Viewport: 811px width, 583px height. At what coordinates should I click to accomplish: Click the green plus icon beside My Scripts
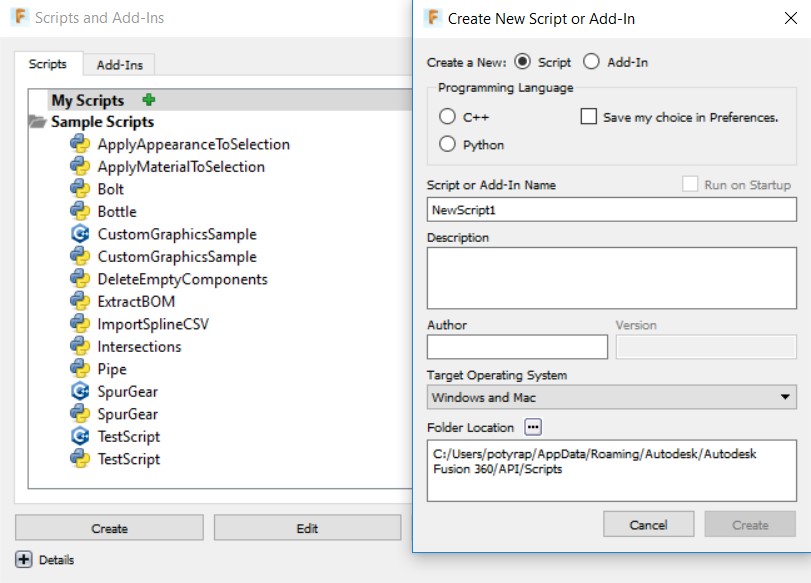point(149,100)
